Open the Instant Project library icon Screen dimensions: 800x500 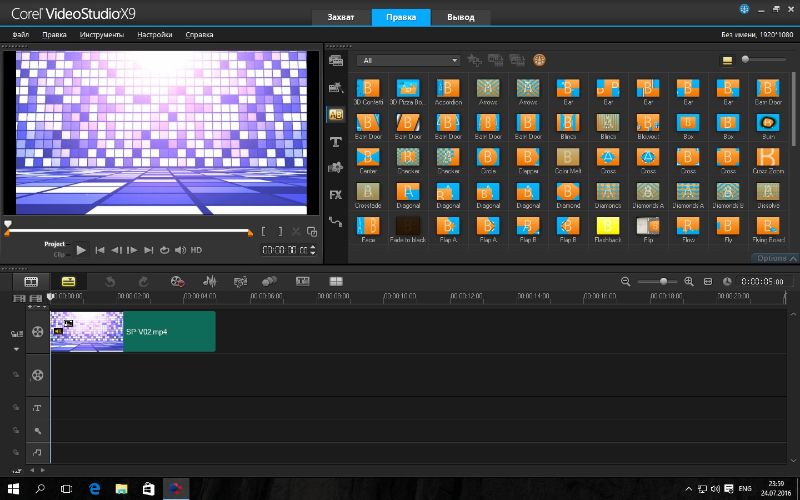[x=336, y=88]
